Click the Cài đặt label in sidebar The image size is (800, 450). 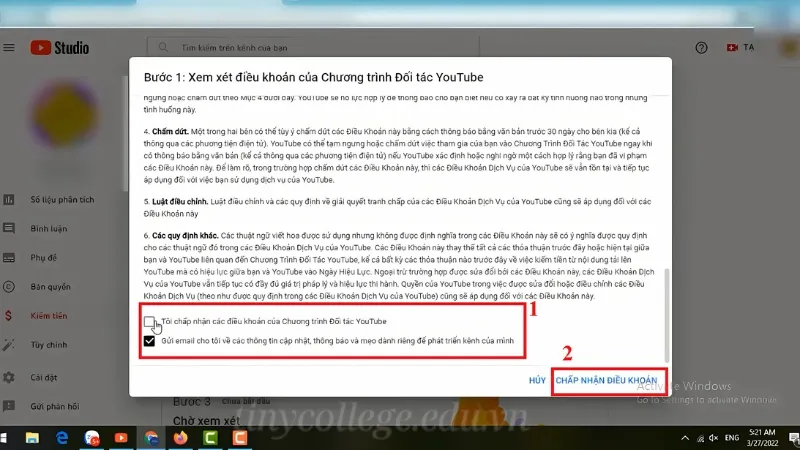click(43, 378)
